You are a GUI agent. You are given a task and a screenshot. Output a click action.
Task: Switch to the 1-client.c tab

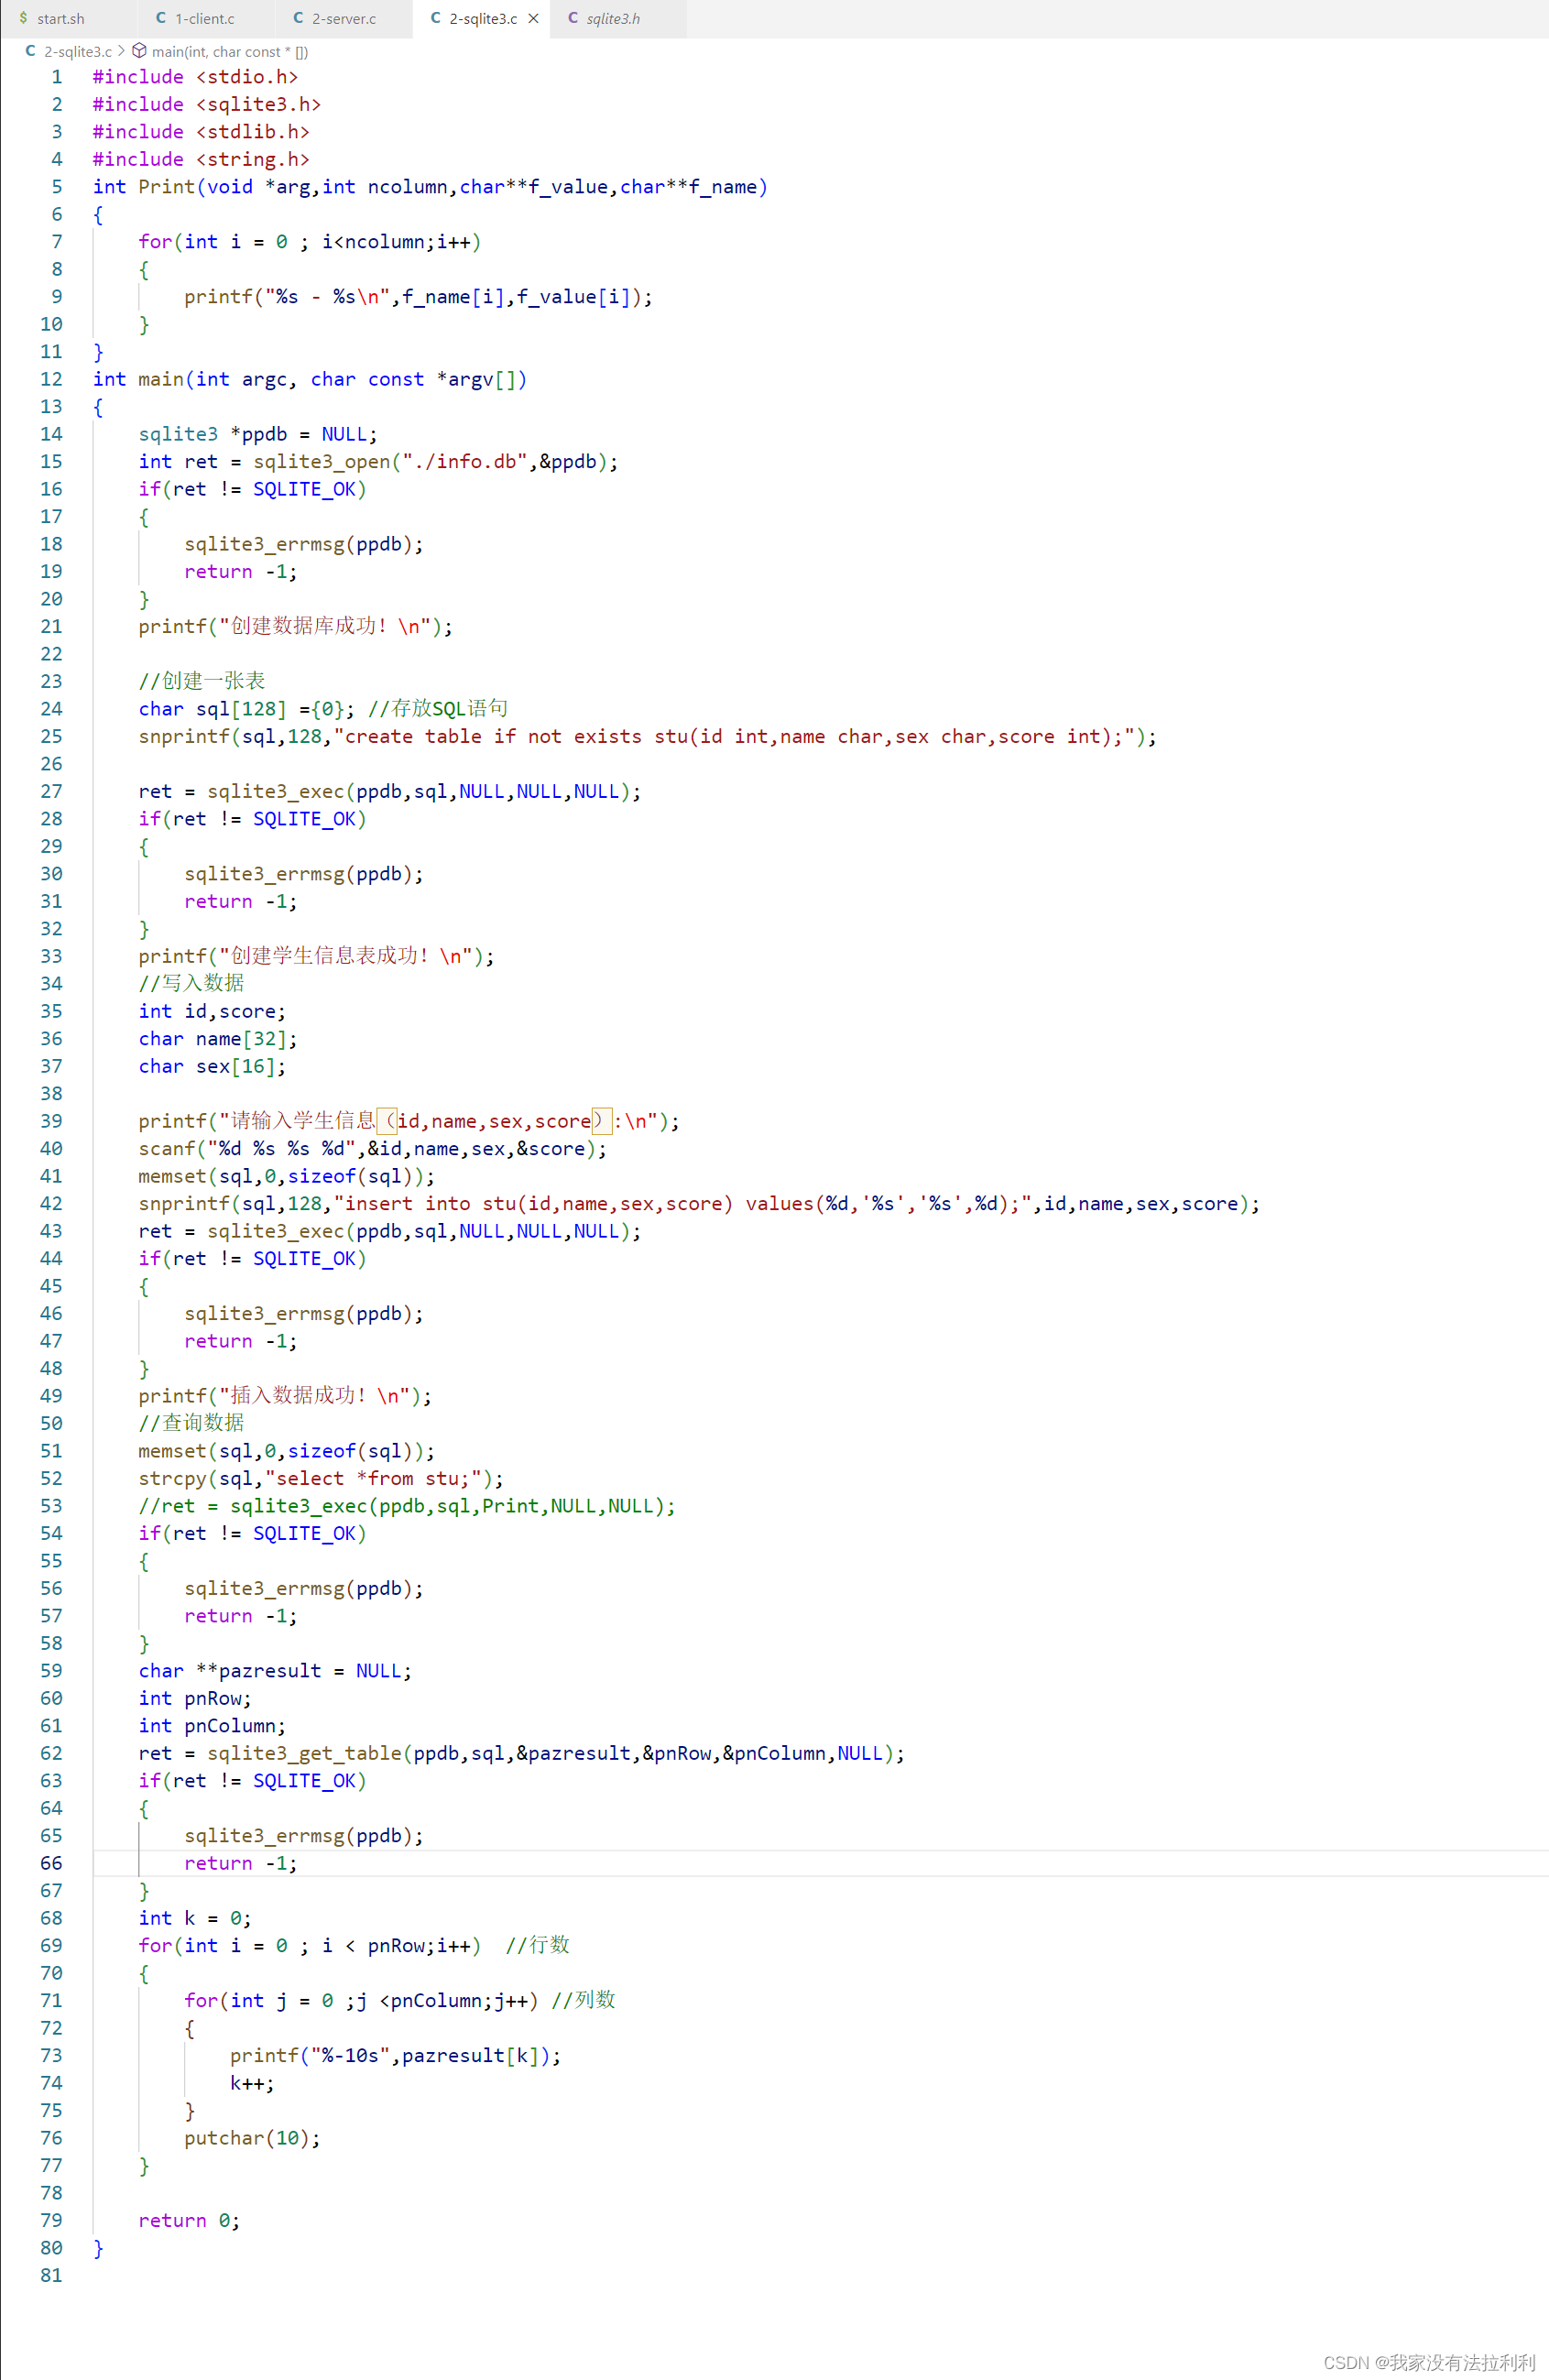point(203,18)
